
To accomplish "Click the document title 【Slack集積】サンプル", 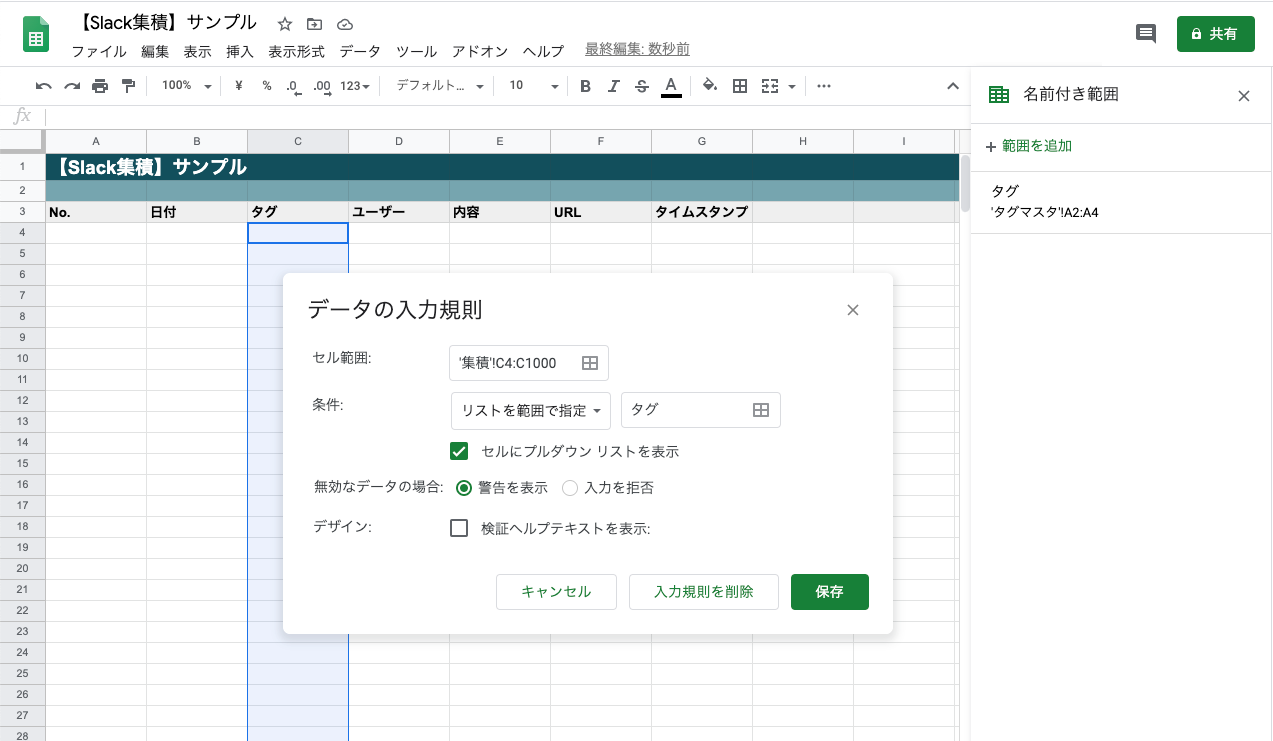I will pyautogui.click(x=166, y=23).
